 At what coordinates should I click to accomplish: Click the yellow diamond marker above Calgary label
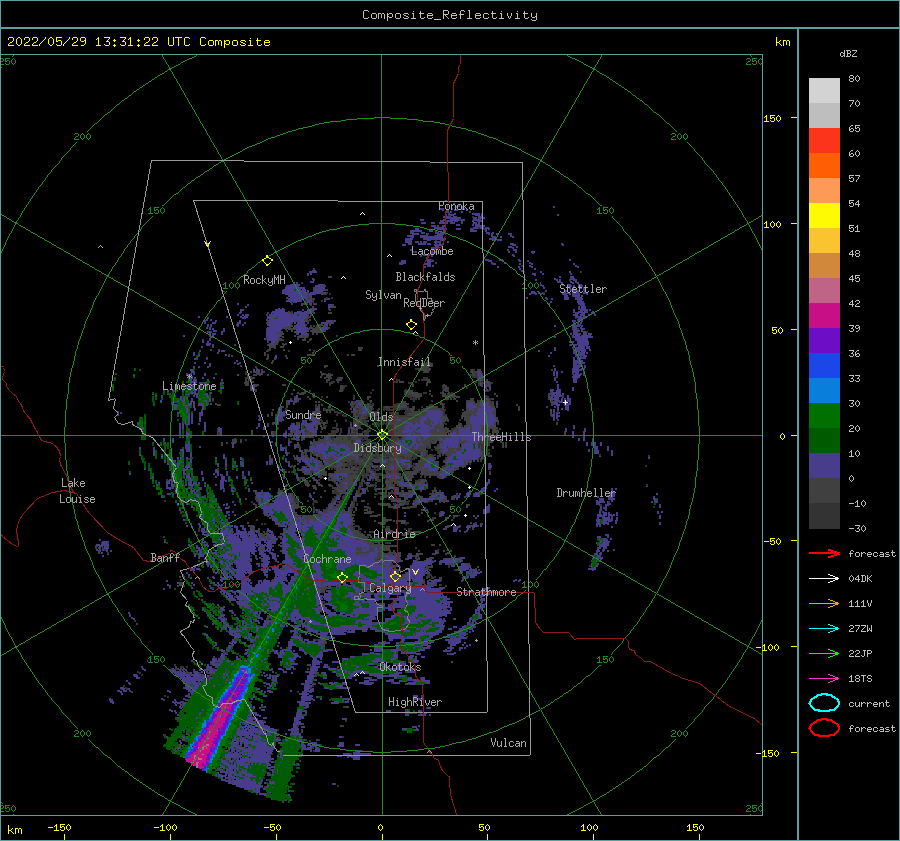coord(395,576)
